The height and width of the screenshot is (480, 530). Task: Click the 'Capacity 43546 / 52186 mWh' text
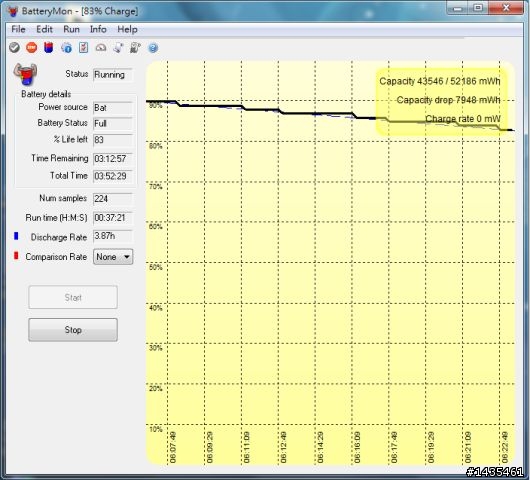pos(440,81)
